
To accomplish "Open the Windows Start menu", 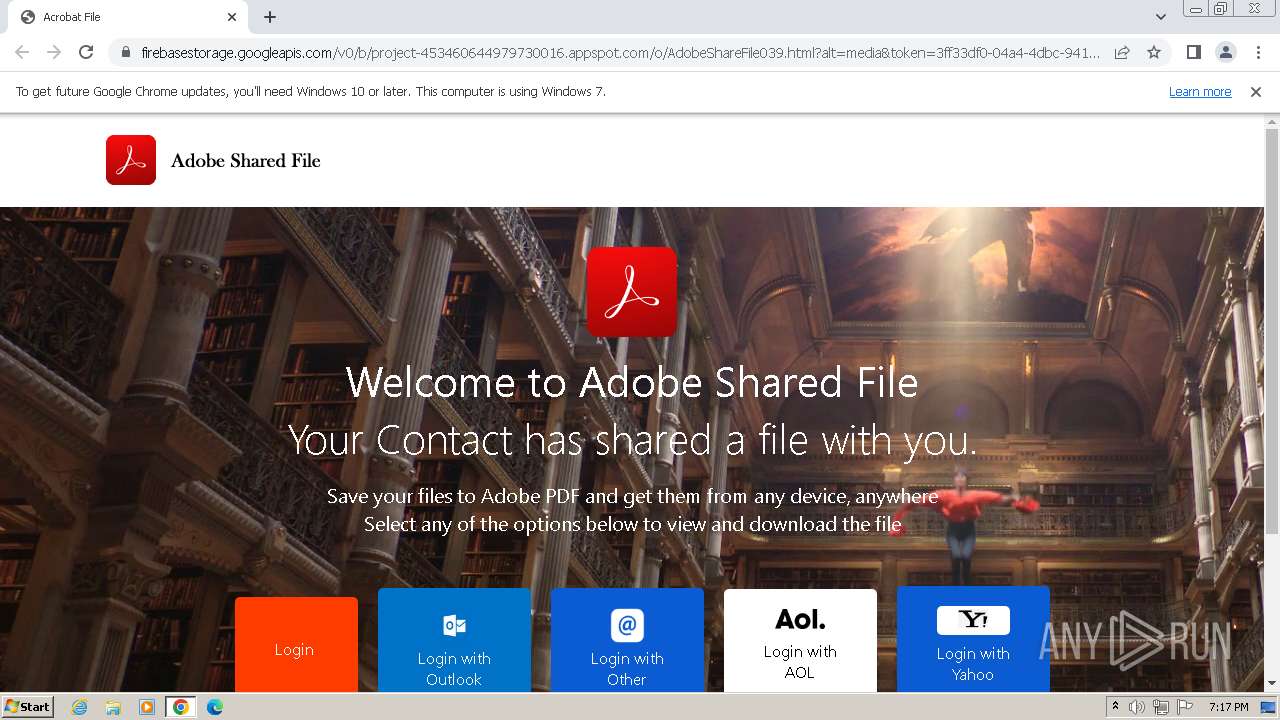I will point(28,706).
